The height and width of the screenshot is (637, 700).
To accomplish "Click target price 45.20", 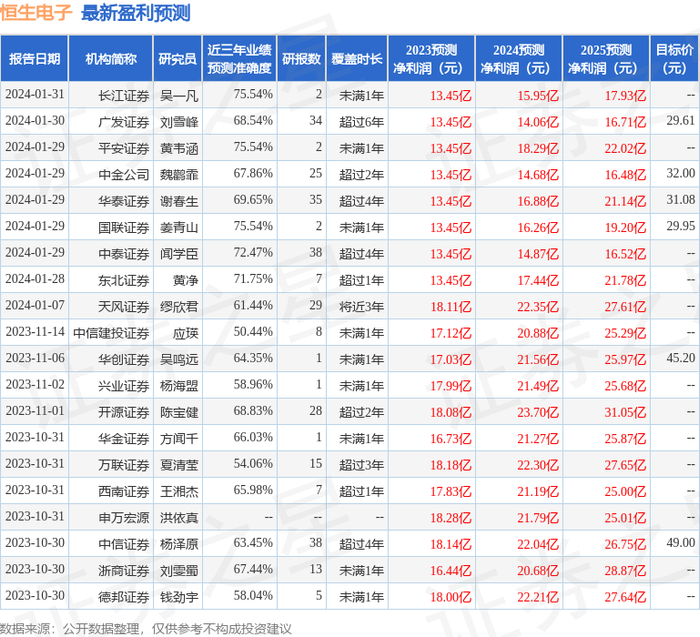I will click(x=680, y=358).
